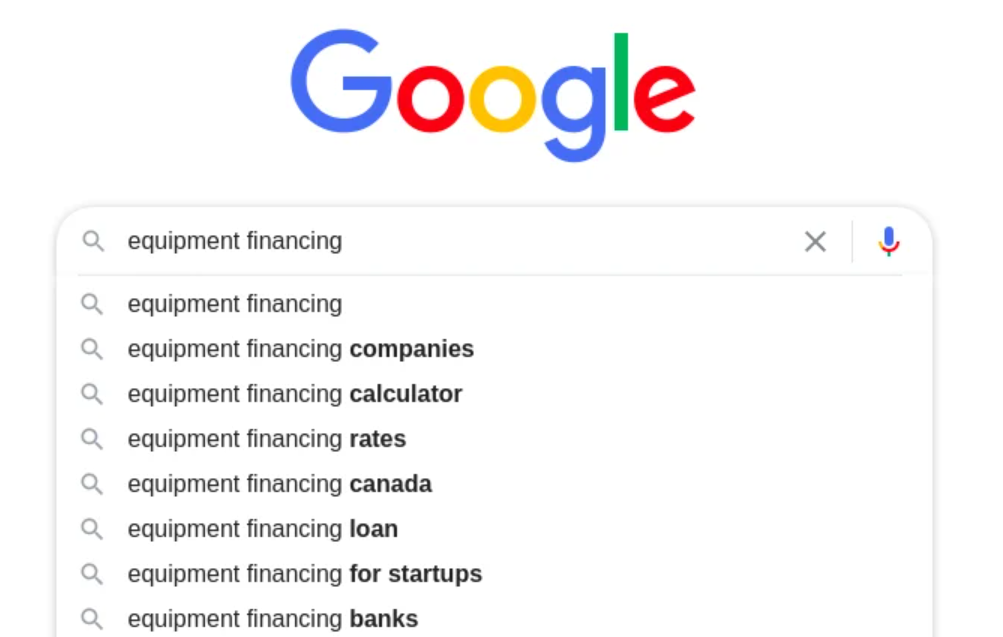Select the 'equipment financing companies' suggestion
Viewport: 1003px width, 637px height.
300,349
